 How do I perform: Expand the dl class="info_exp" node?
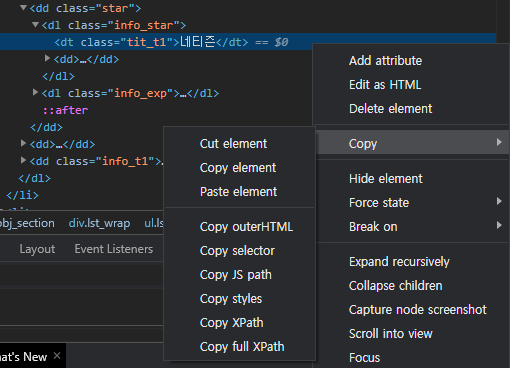[35, 92]
